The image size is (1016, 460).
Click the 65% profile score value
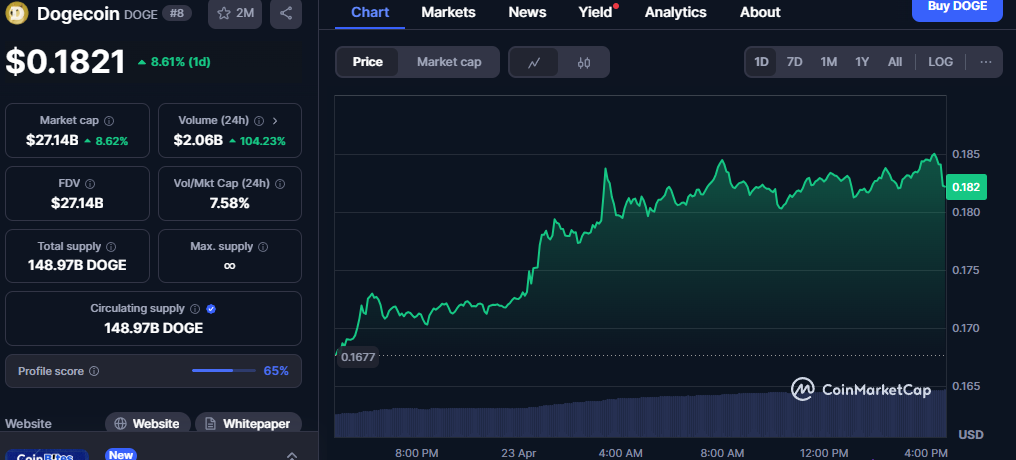click(276, 371)
